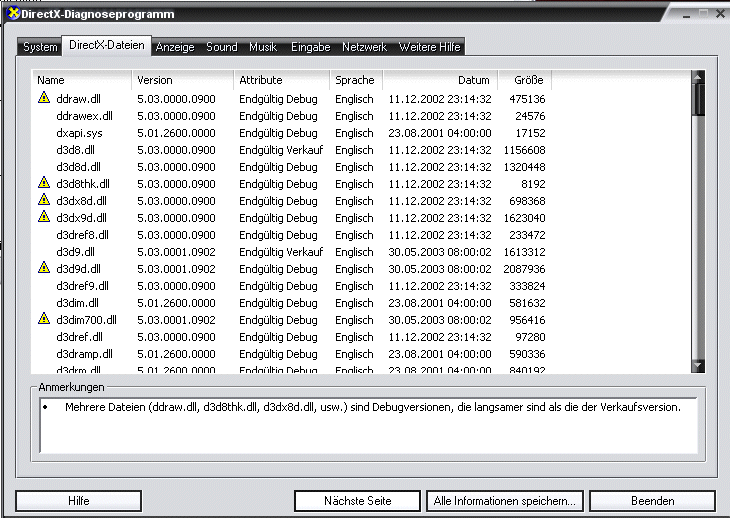Select the ddraw.dll file name
Screen dimensions: 730x518
click(78, 99)
